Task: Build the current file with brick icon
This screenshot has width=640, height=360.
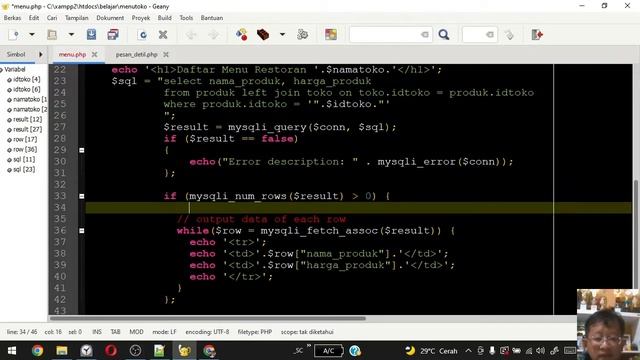Action: click(x=263, y=35)
